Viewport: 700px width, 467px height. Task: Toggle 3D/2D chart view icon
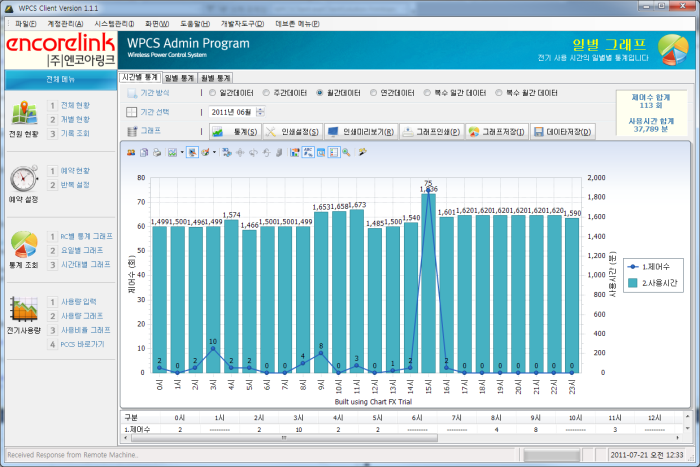click(227, 153)
